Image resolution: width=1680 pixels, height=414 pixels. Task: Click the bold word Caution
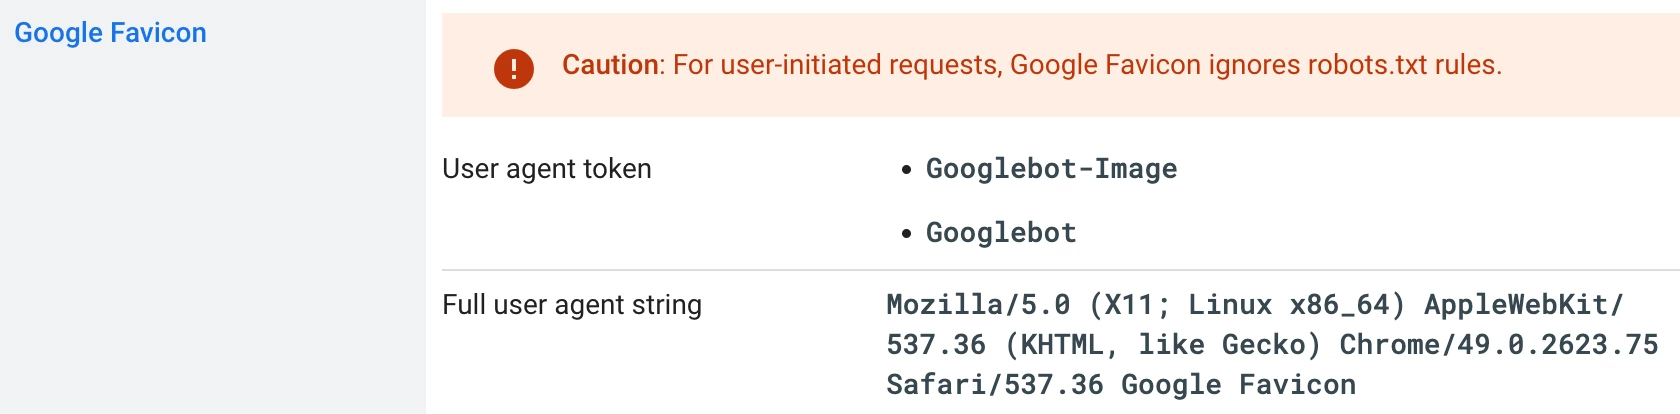click(x=610, y=65)
